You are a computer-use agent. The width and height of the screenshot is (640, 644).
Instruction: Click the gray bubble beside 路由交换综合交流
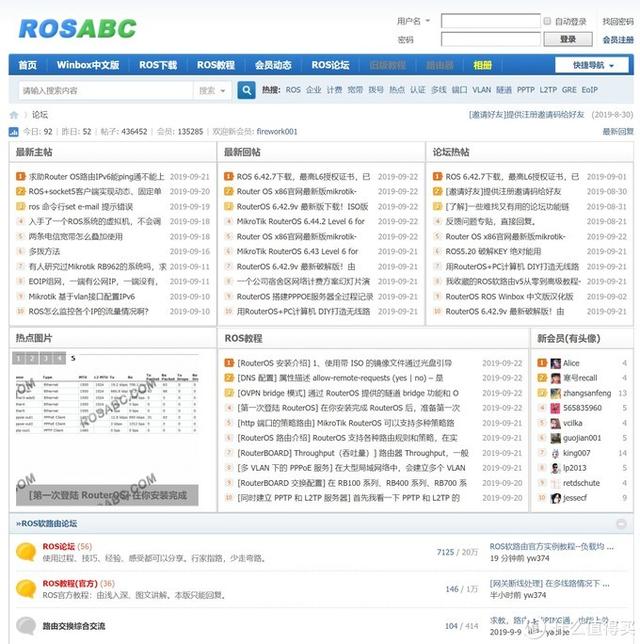[26, 626]
